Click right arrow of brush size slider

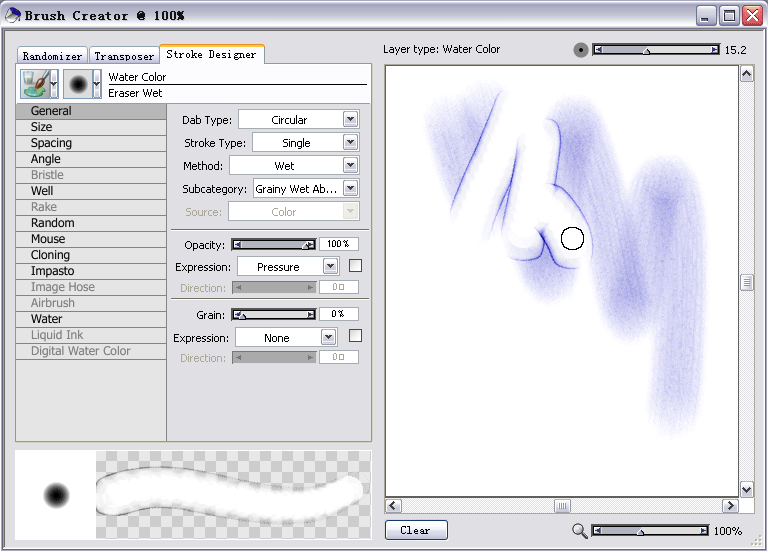715,49
